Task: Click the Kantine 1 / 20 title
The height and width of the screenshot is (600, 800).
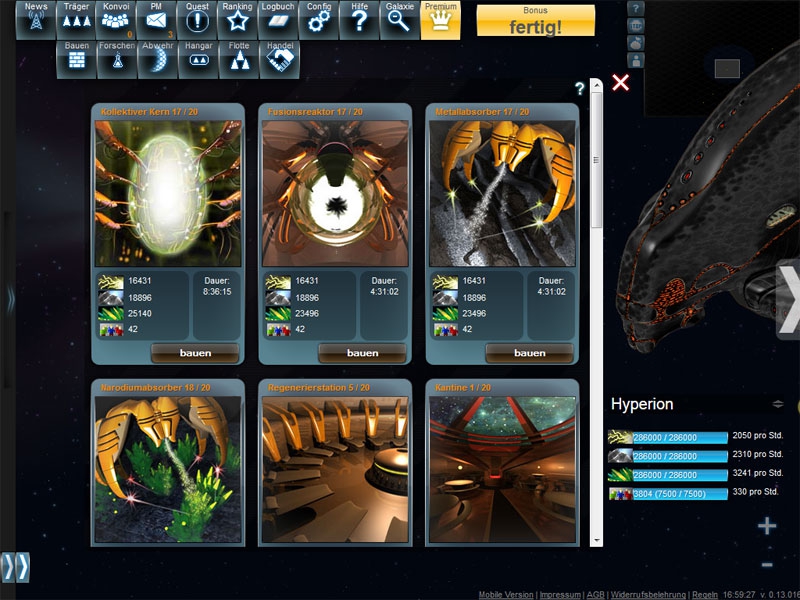Action: click(463, 388)
